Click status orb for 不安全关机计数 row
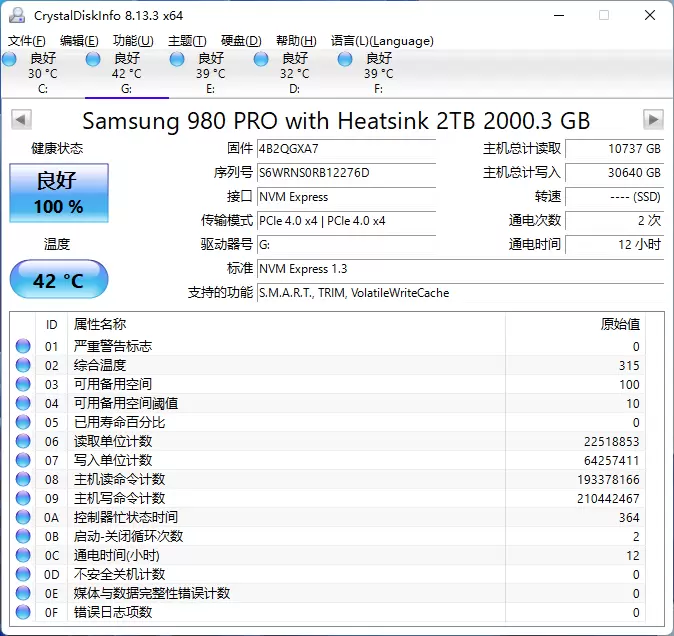 pos(23,574)
